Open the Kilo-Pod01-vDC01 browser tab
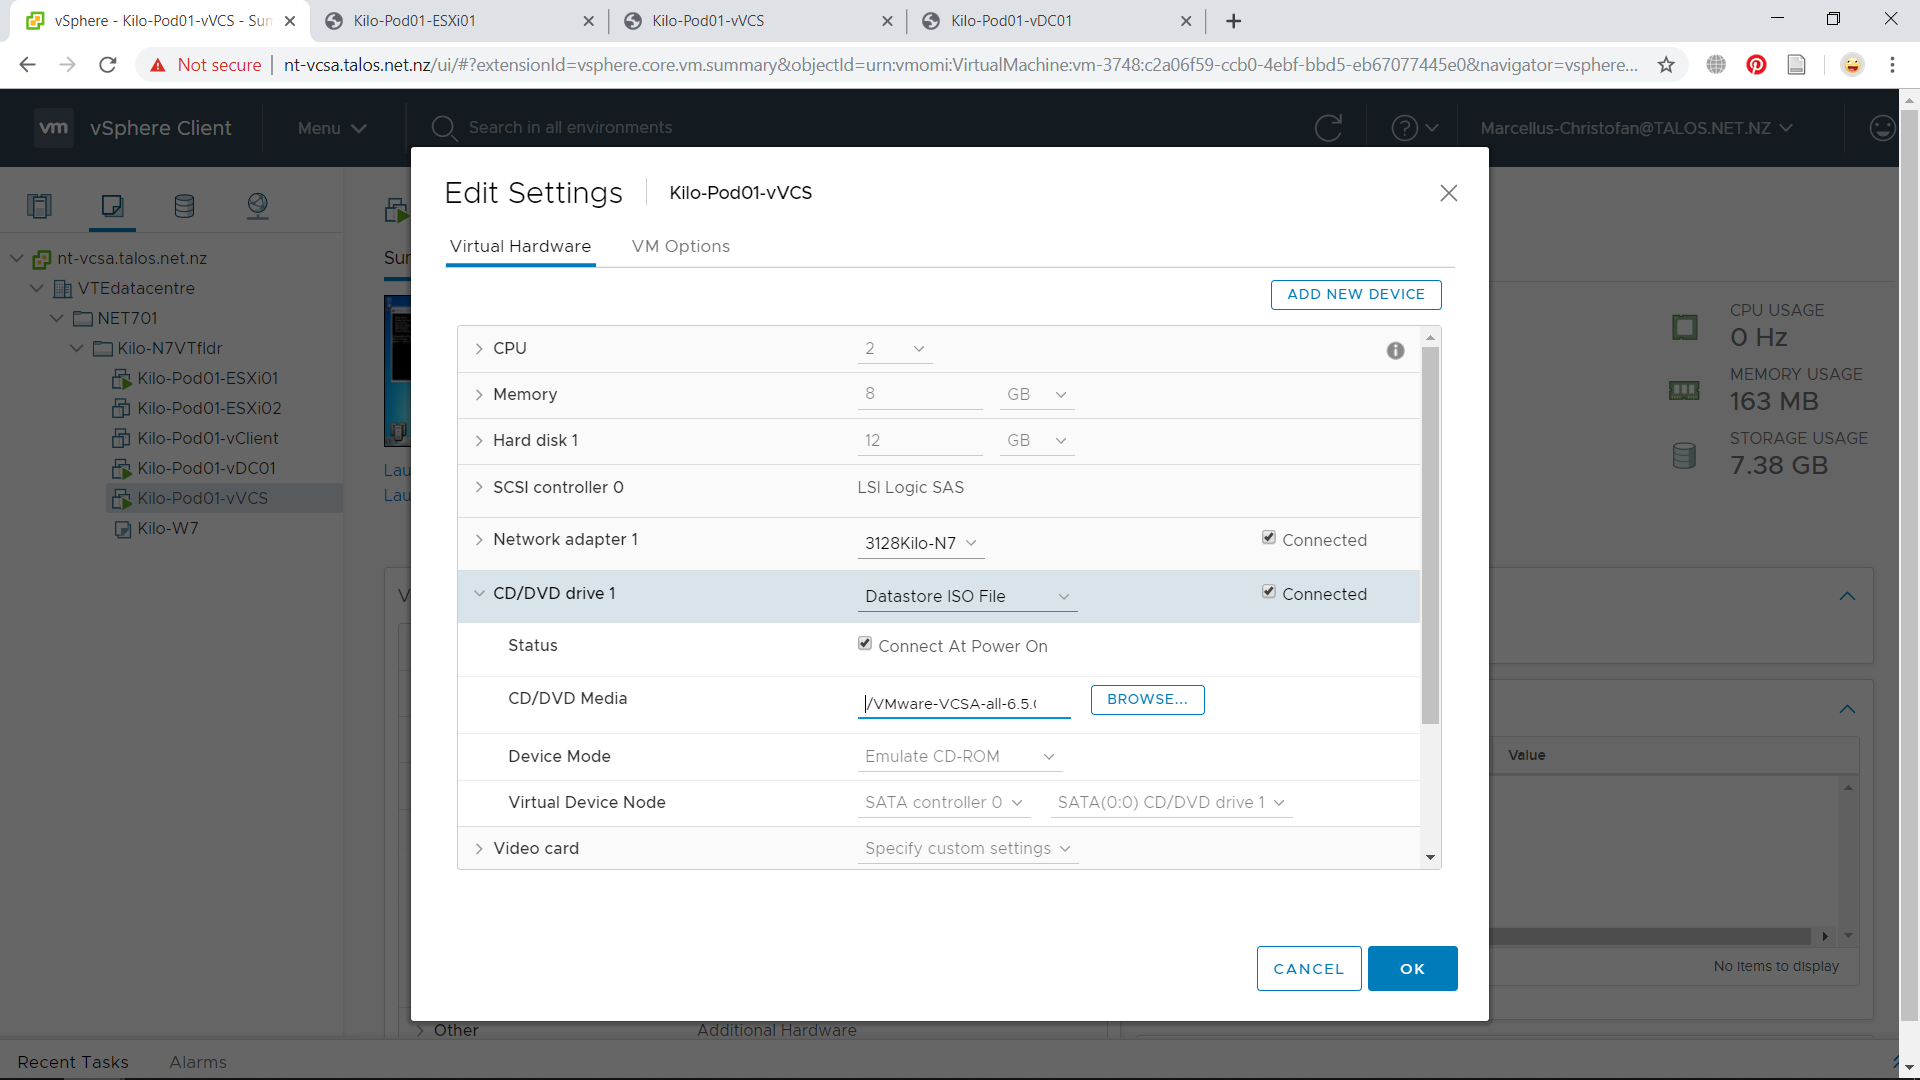Viewport: 1920px width, 1080px height. tap(1011, 21)
